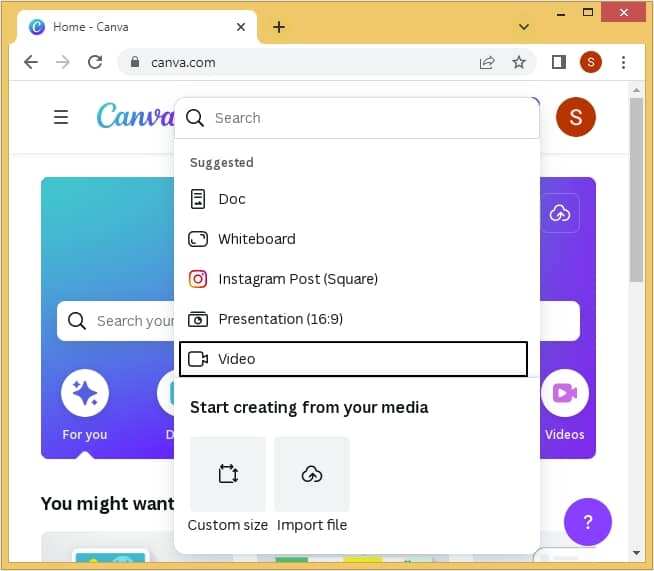
Task: Click the vertical scrollbar thumb
Action: pyautogui.click(x=636, y=190)
